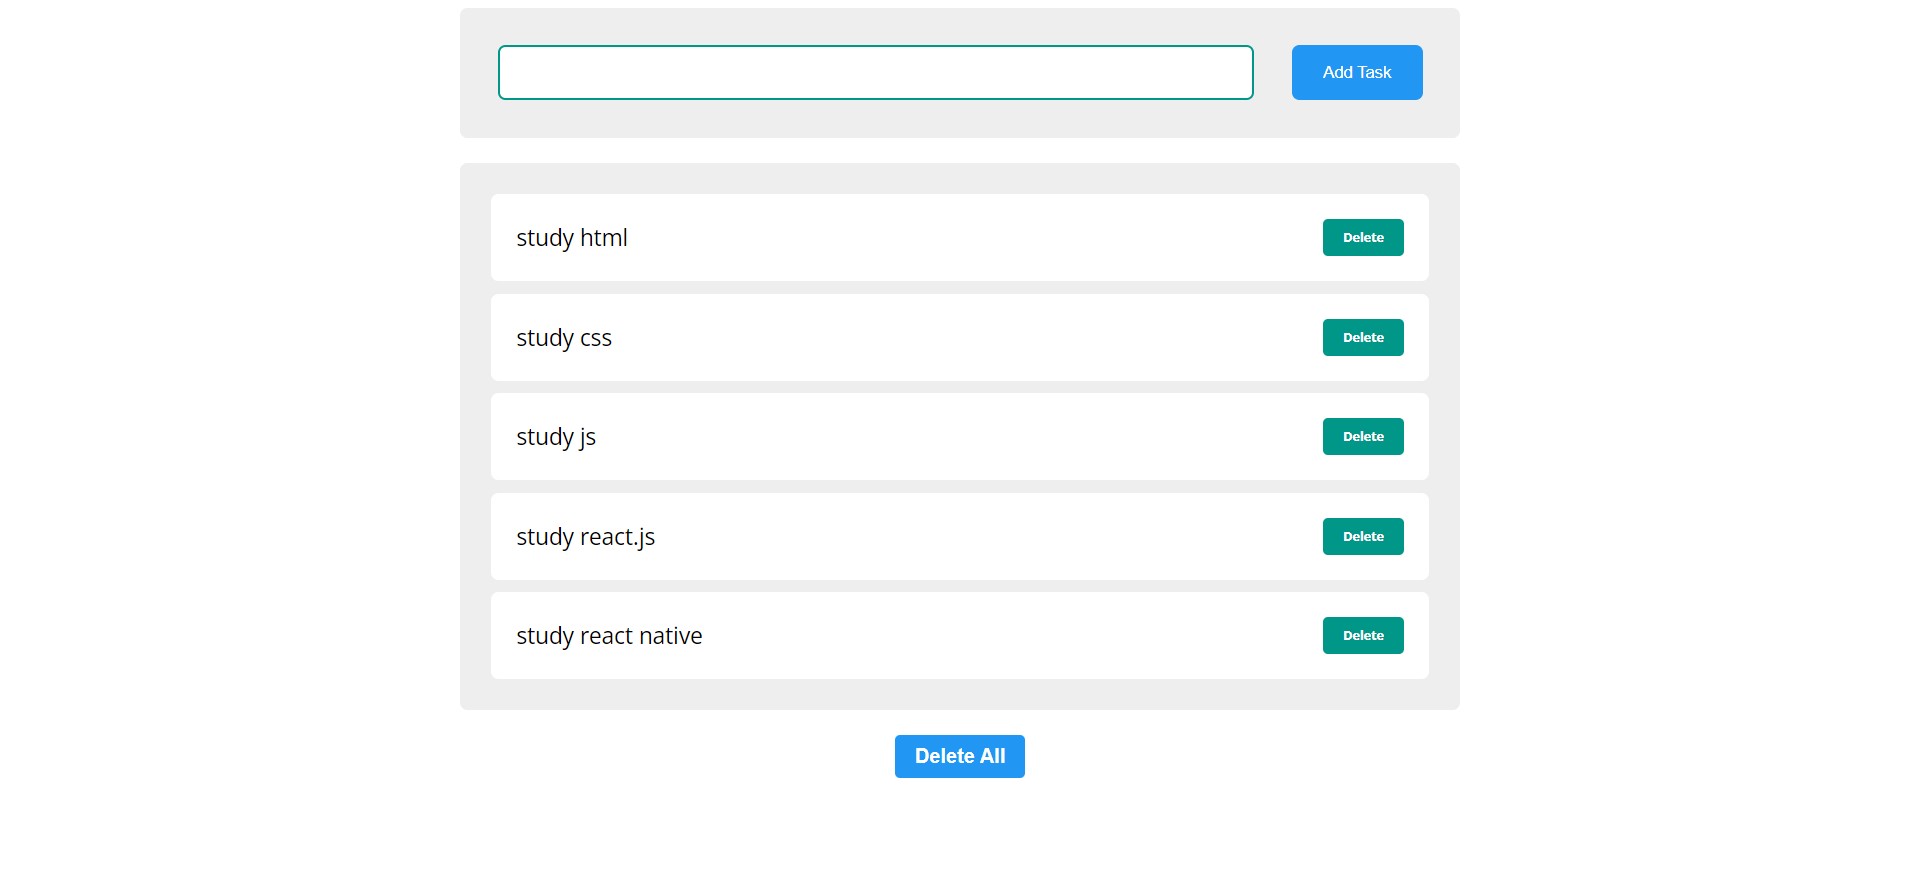Remove the 'study react native' task
Viewport: 1915px width, 877px height.
1362,636
